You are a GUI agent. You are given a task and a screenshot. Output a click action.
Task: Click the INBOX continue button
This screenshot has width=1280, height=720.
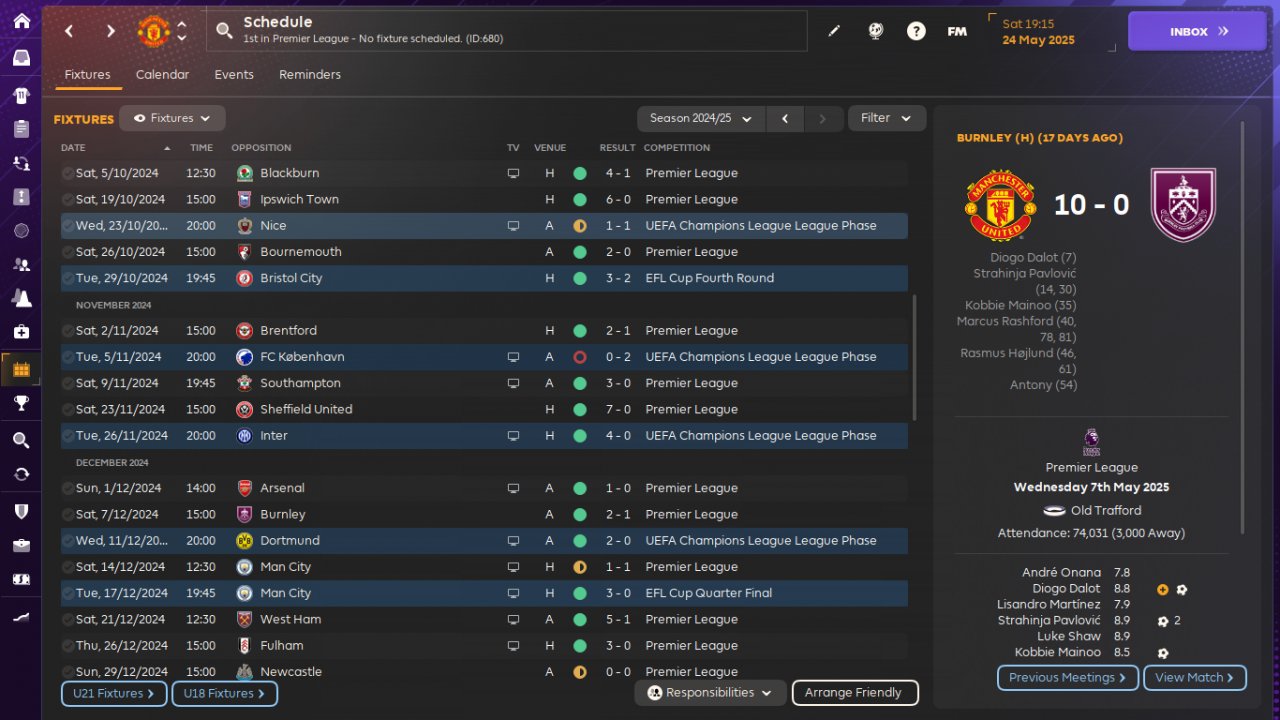point(1199,31)
